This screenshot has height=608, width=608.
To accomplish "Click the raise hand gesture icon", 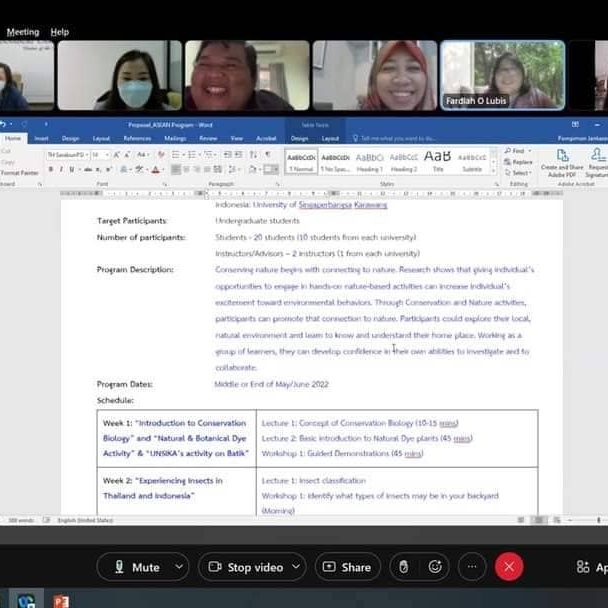I will coord(403,567).
